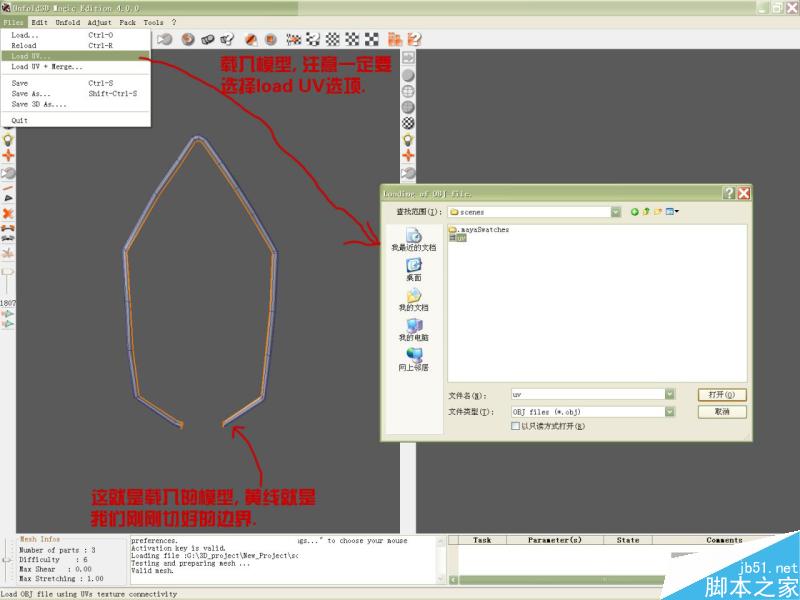Click the 打开 open button
The height and width of the screenshot is (600, 800).
click(722, 394)
